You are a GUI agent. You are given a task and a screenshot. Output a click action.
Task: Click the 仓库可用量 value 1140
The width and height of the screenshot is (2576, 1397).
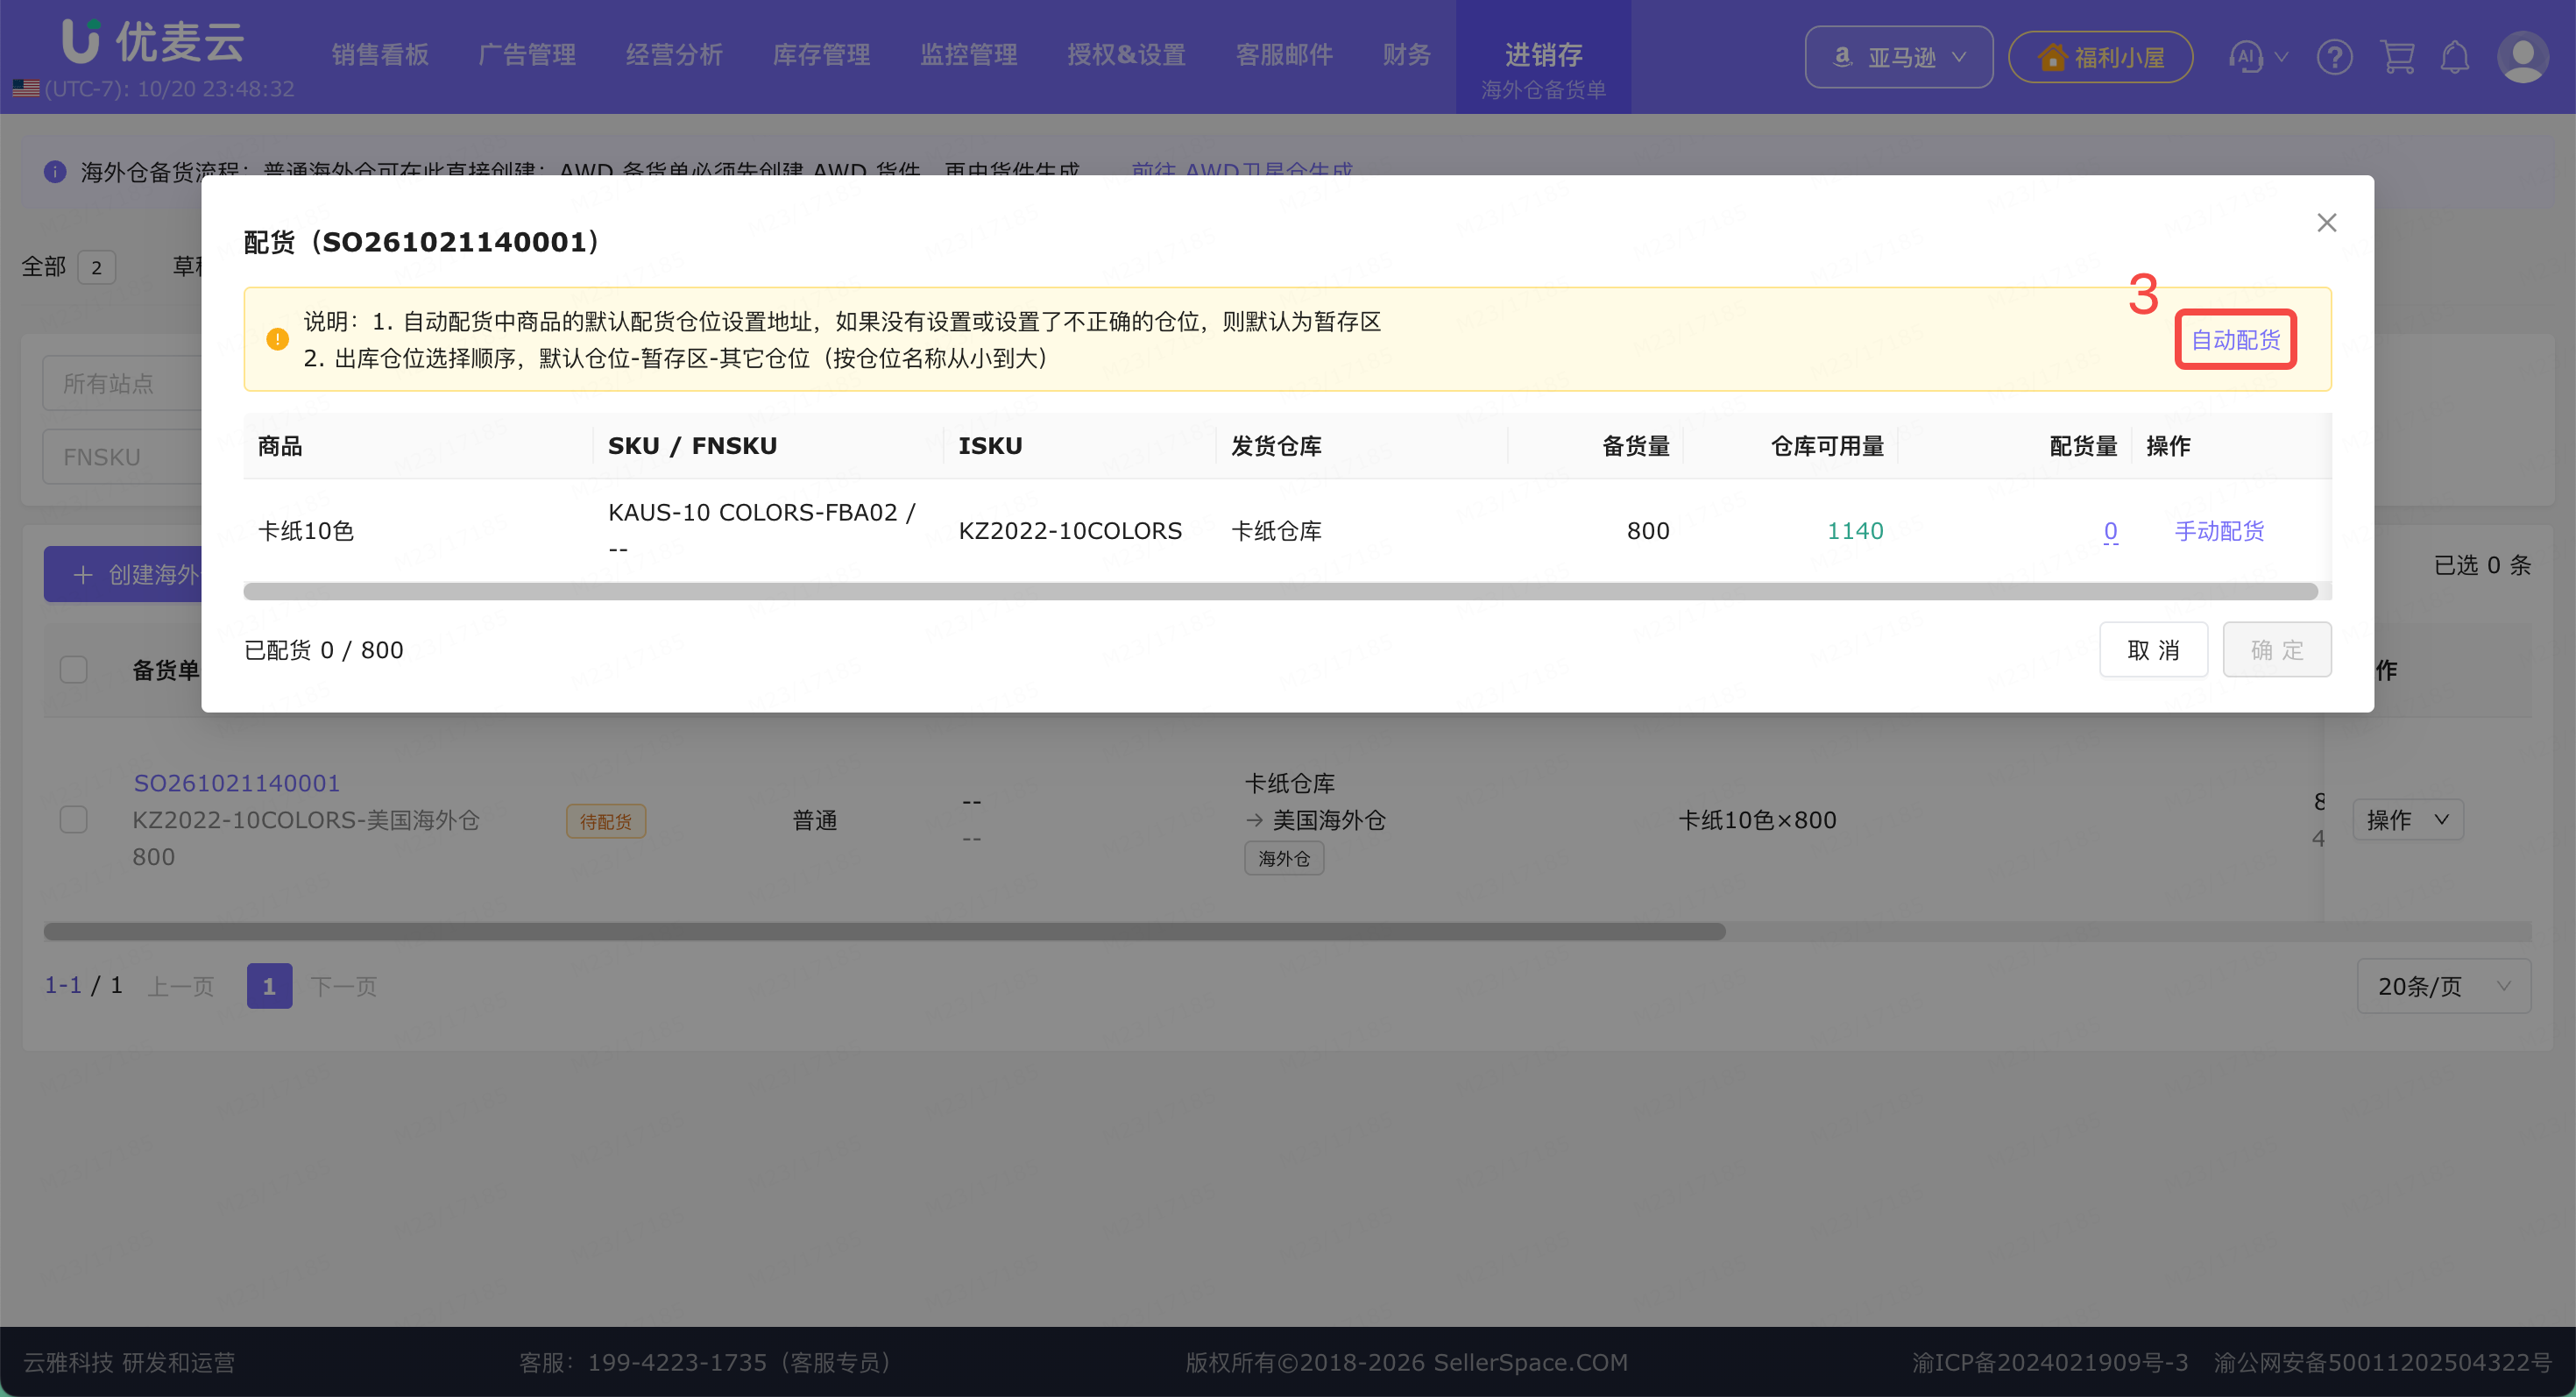click(1855, 531)
